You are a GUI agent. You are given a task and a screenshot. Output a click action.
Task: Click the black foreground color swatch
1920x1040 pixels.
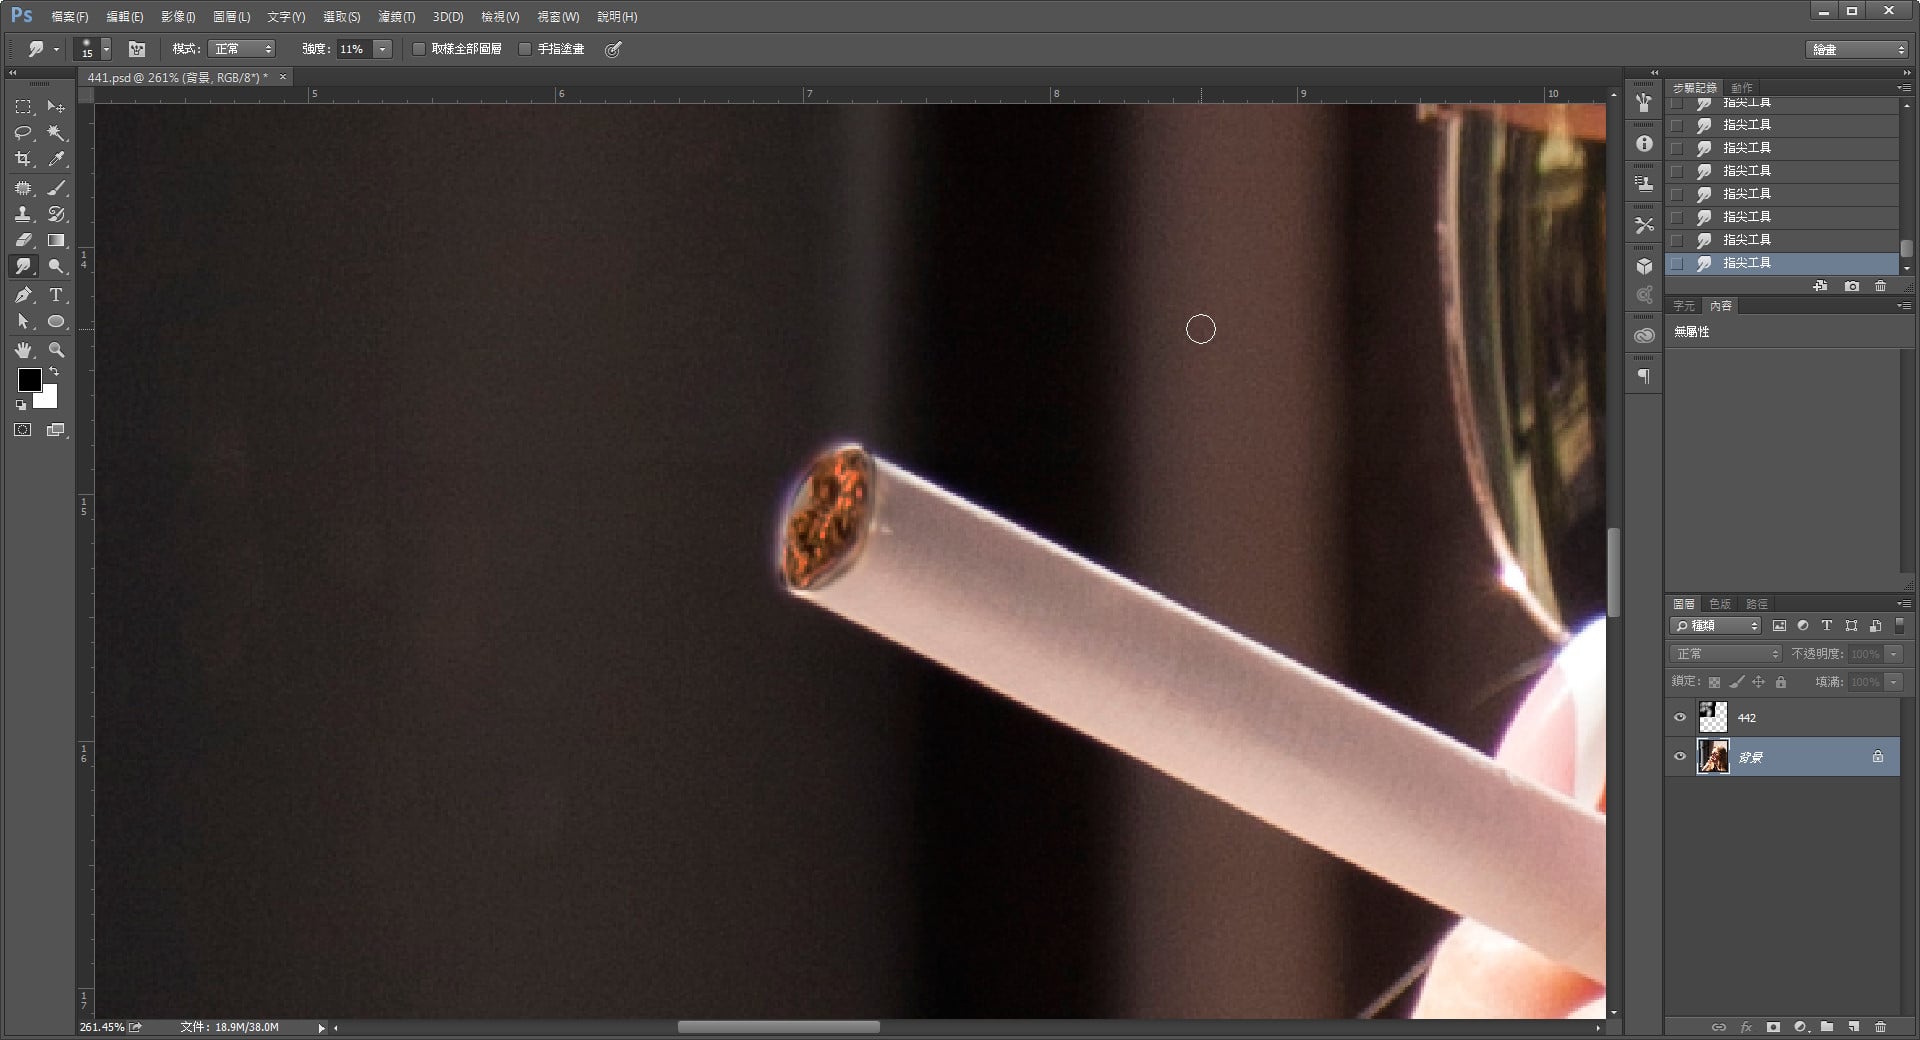point(29,380)
